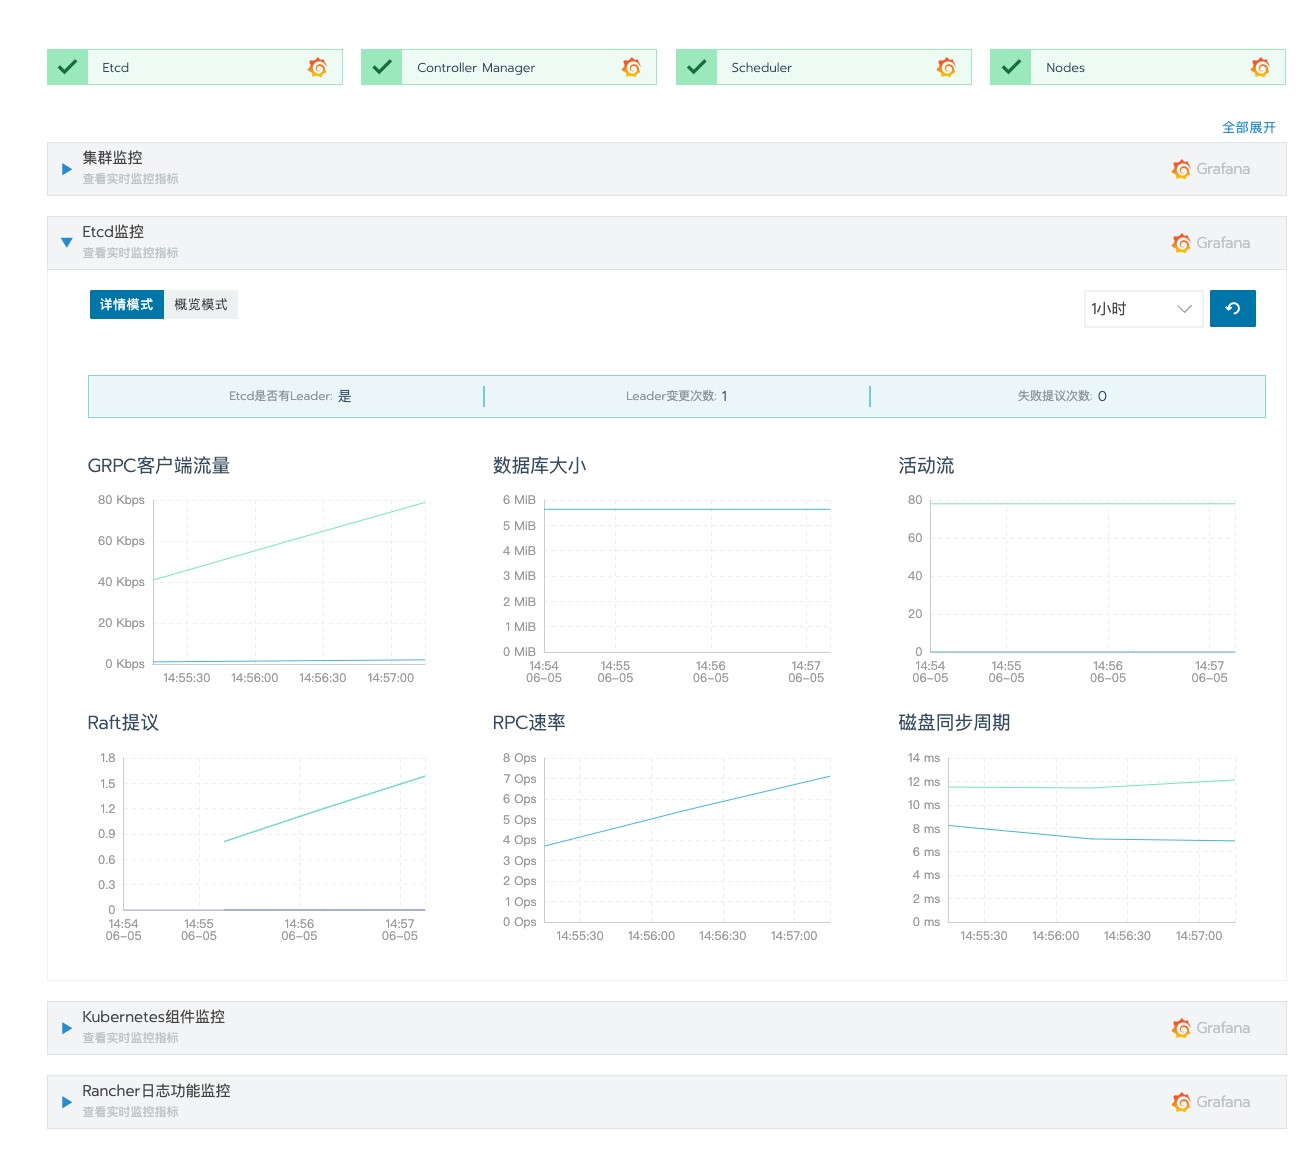Screen dimensions: 1307x1152
Task: Click the Scheduler component status card
Action: tap(824, 67)
